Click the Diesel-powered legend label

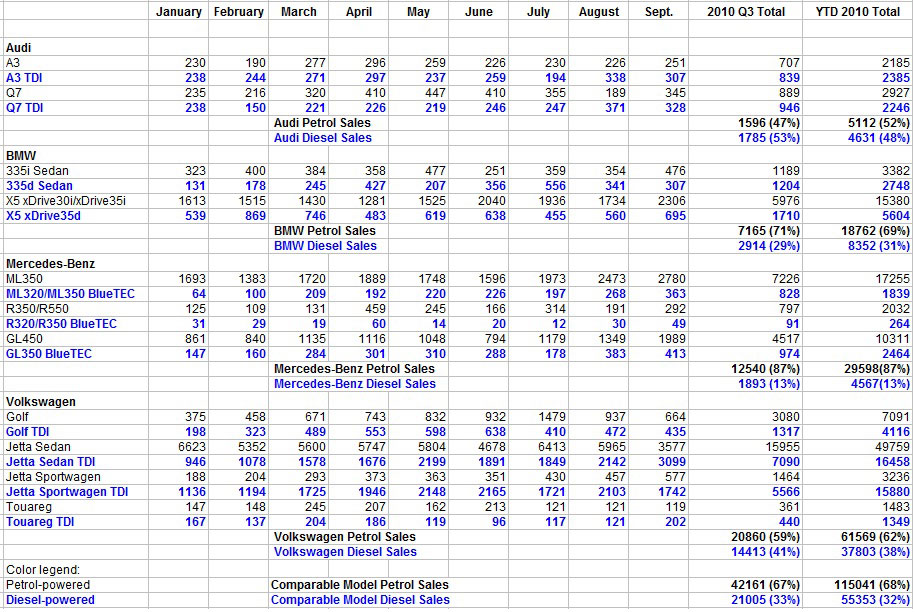(50, 600)
